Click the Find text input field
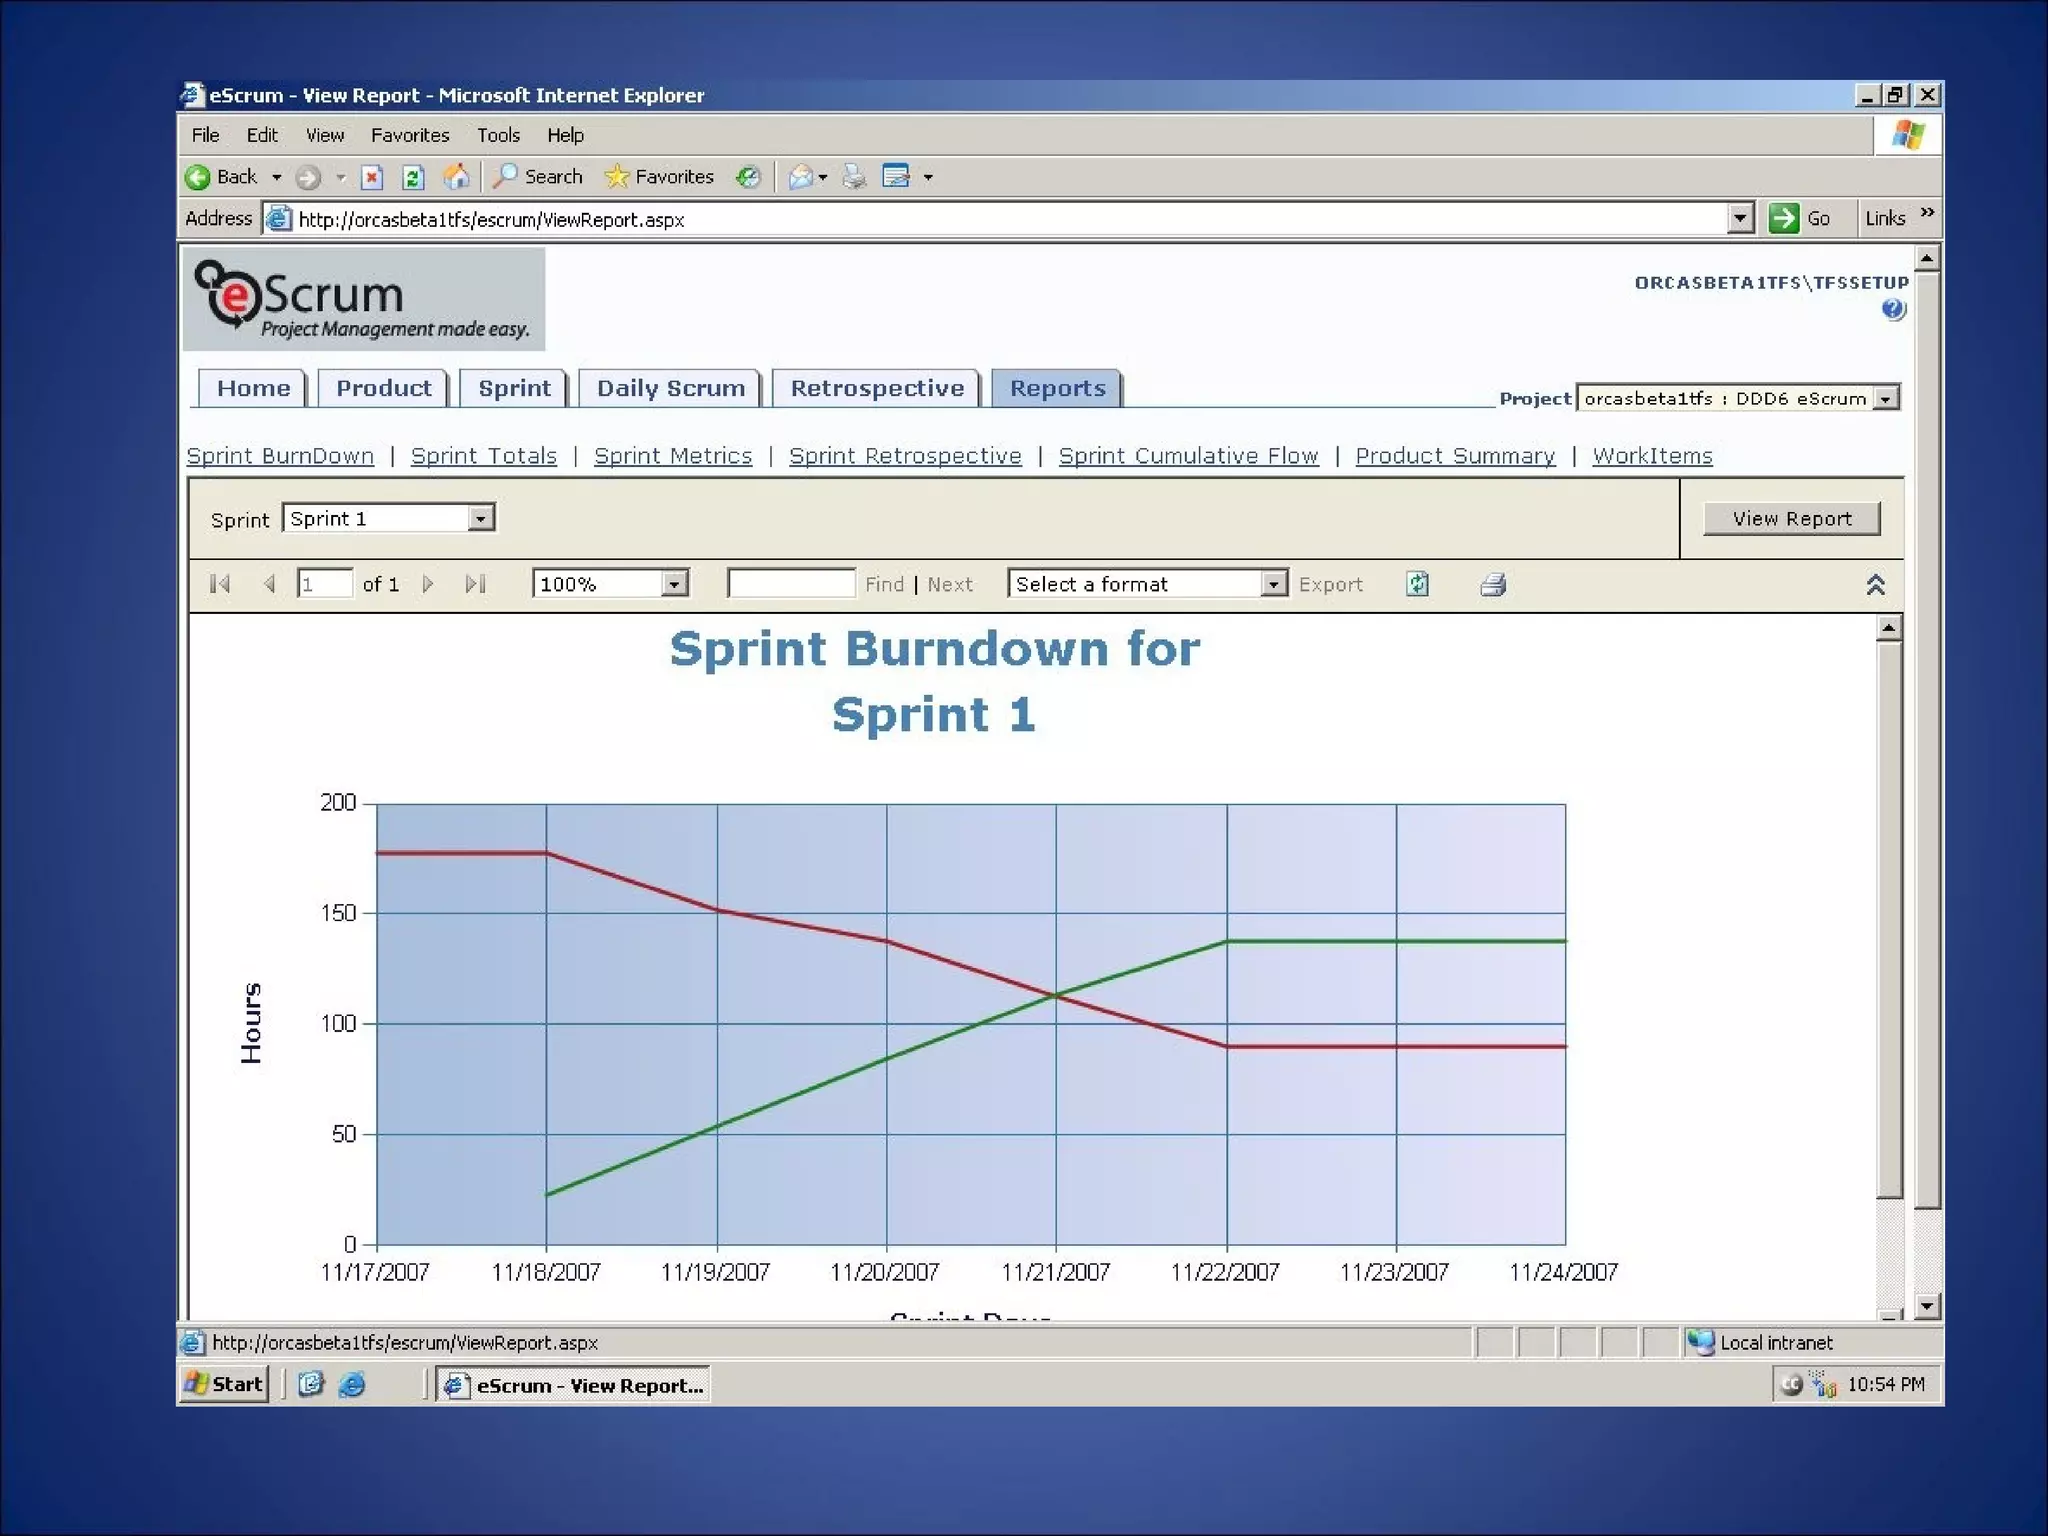Image resolution: width=2048 pixels, height=1536 pixels. [791, 584]
